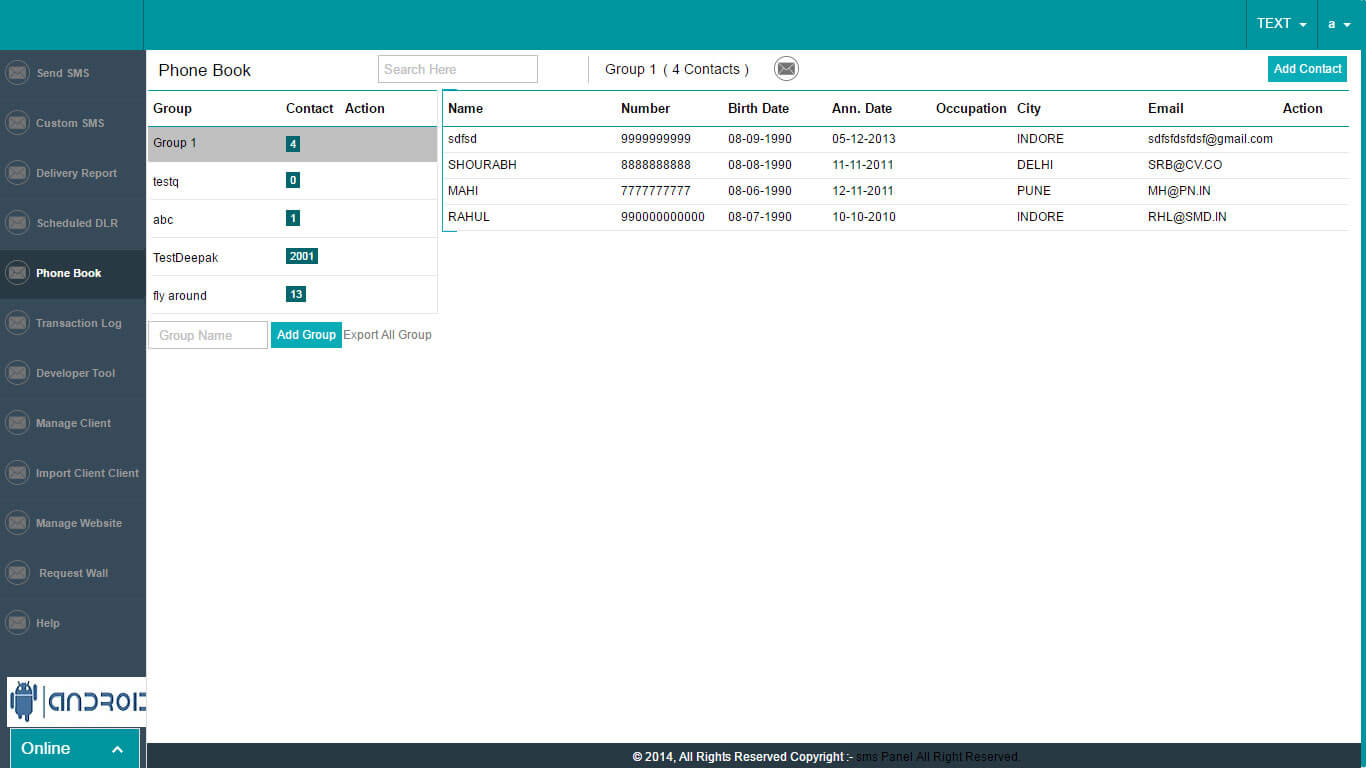1366x768 pixels.
Task: Click the Transaction Log sidebar icon
Action: pos(17,323)
